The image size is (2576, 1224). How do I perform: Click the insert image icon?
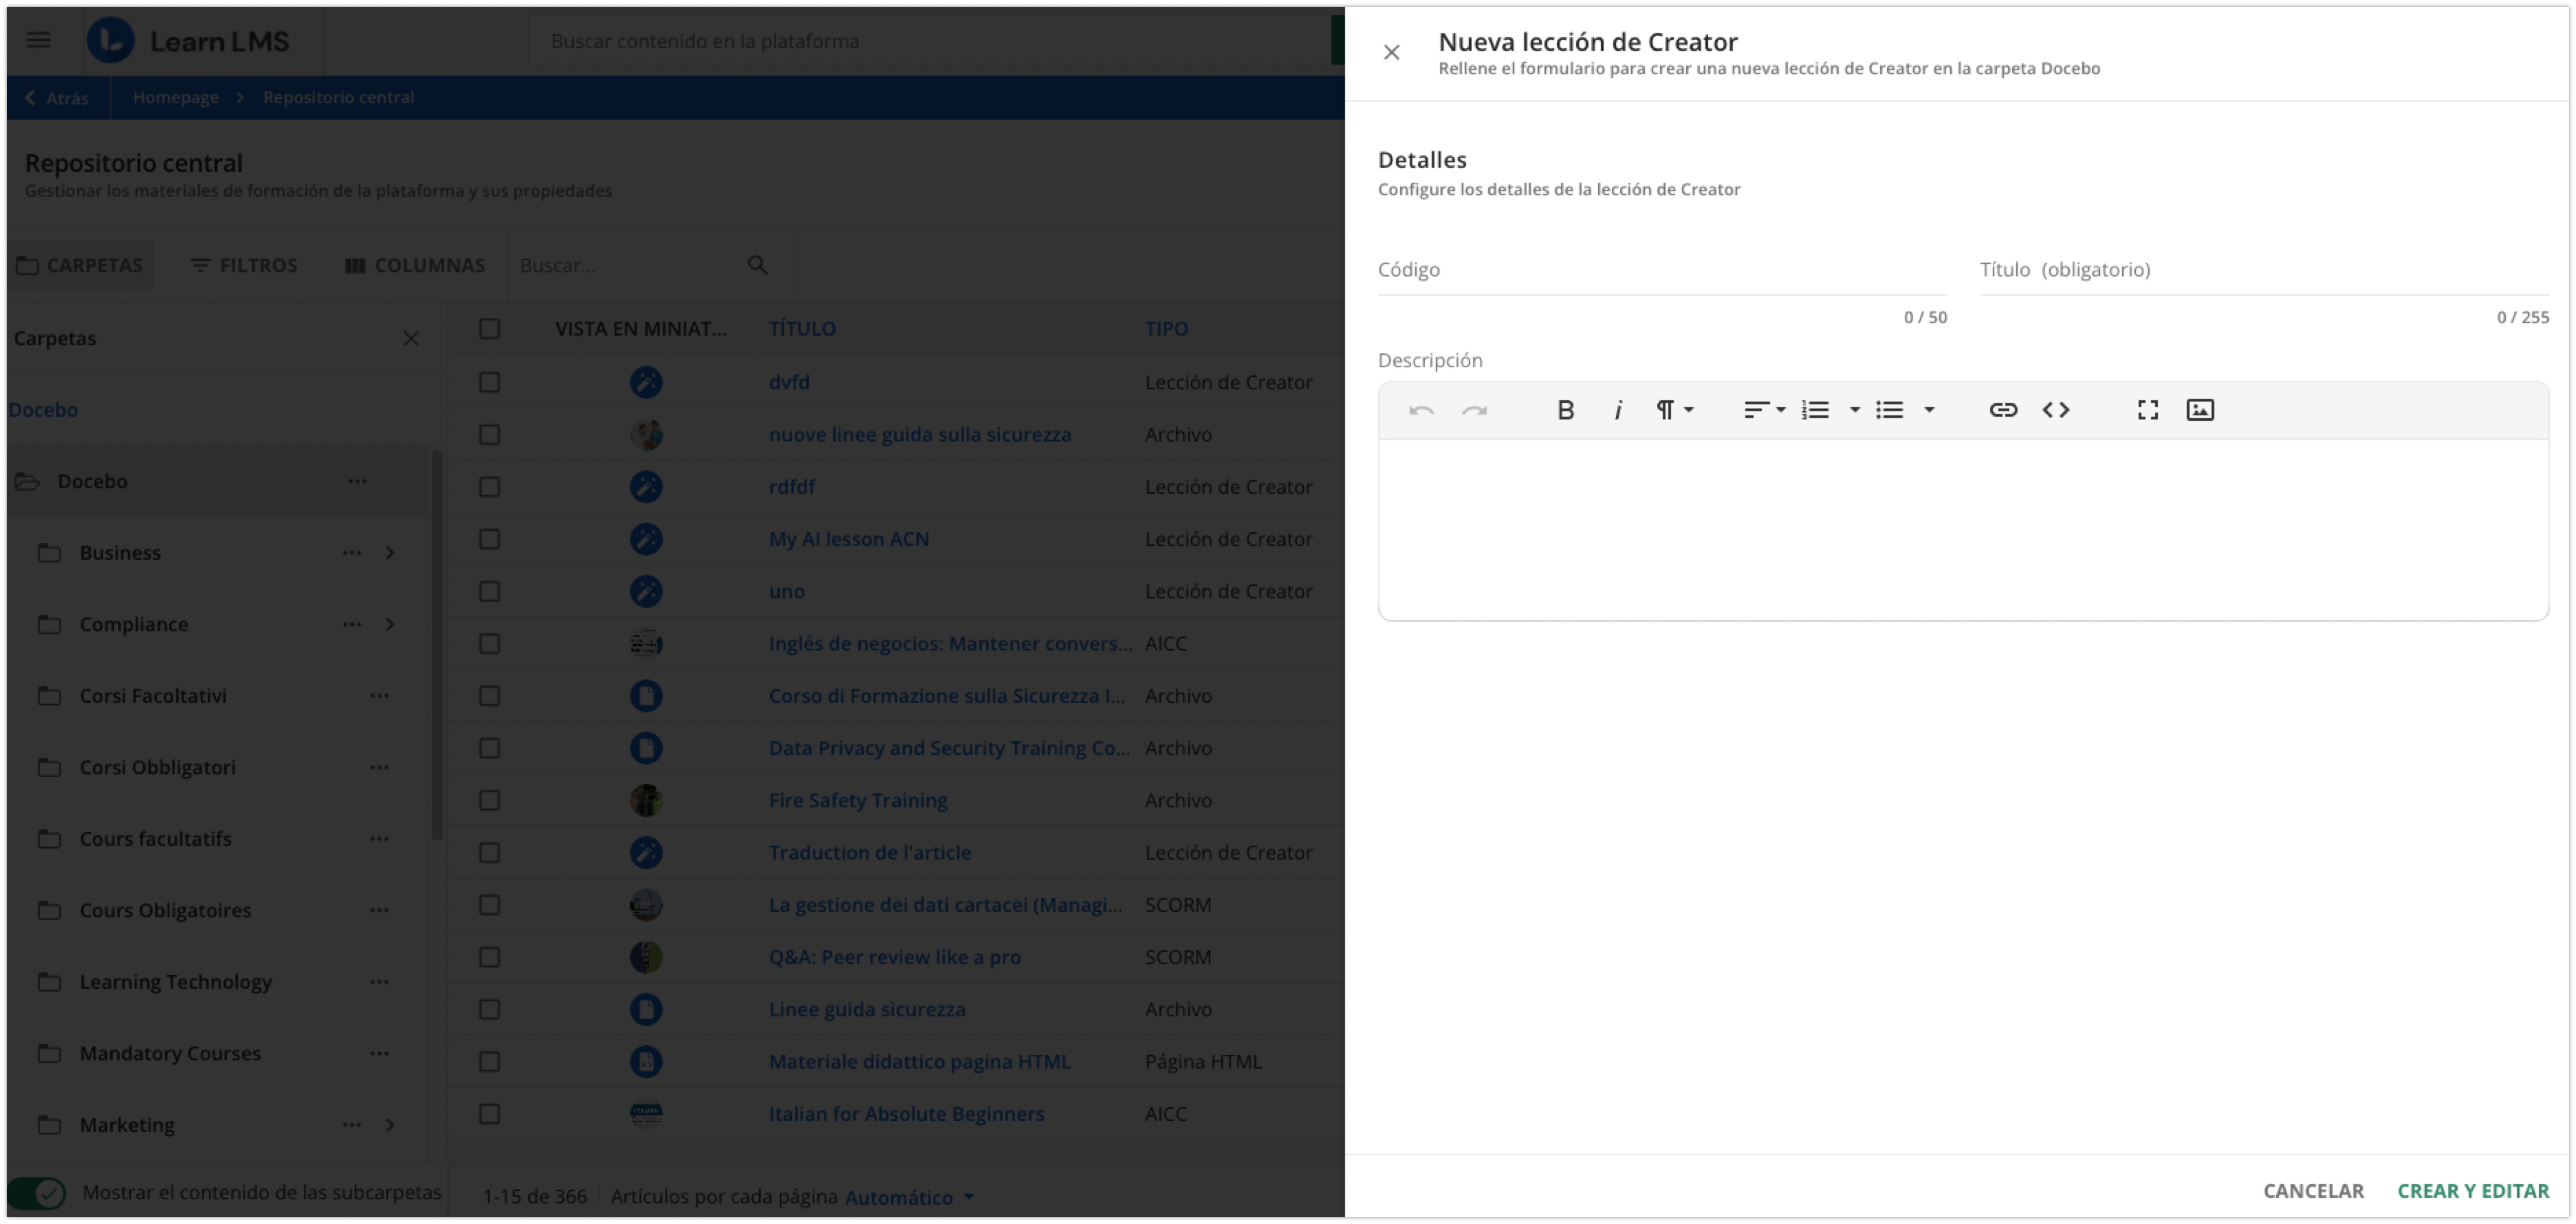[2200, 410]
